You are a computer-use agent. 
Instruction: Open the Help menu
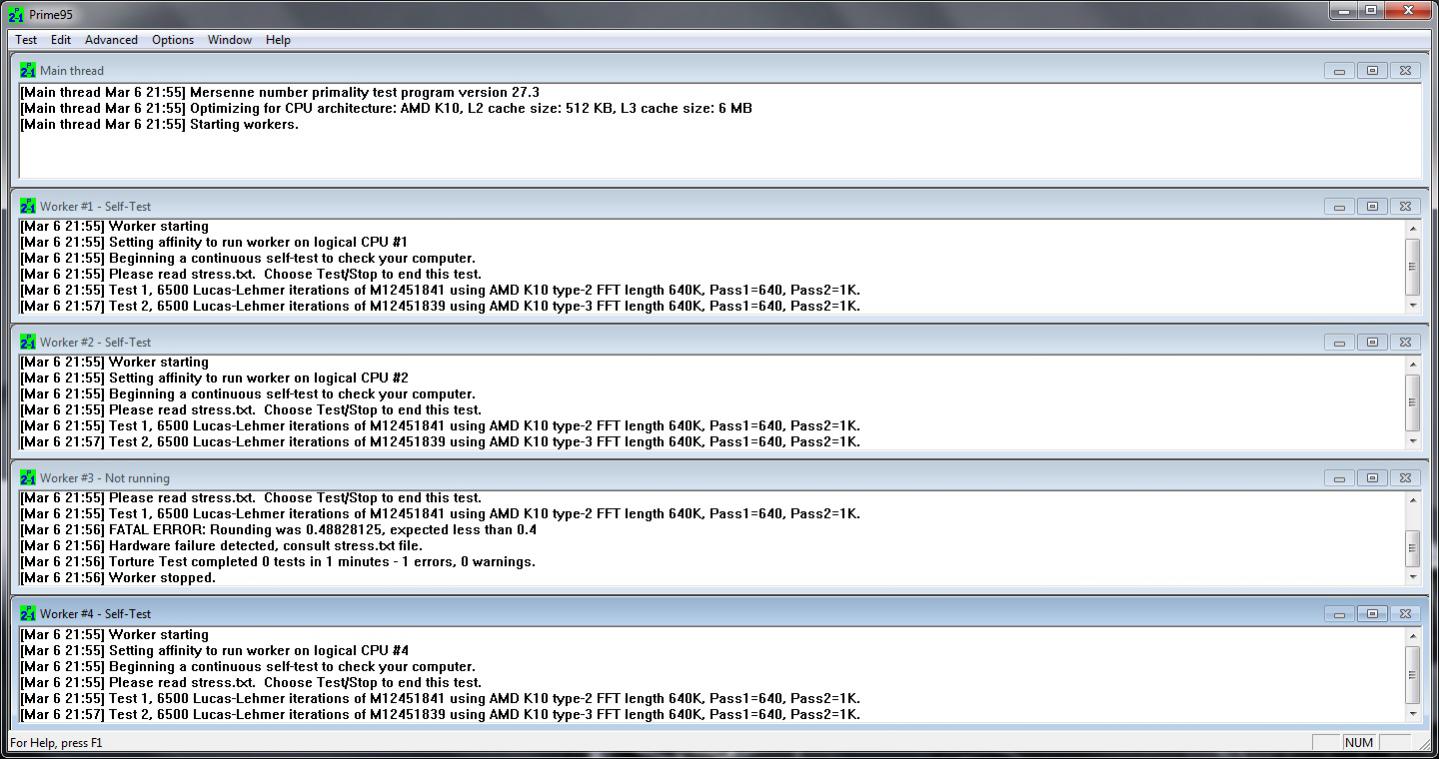coord(278,40)
